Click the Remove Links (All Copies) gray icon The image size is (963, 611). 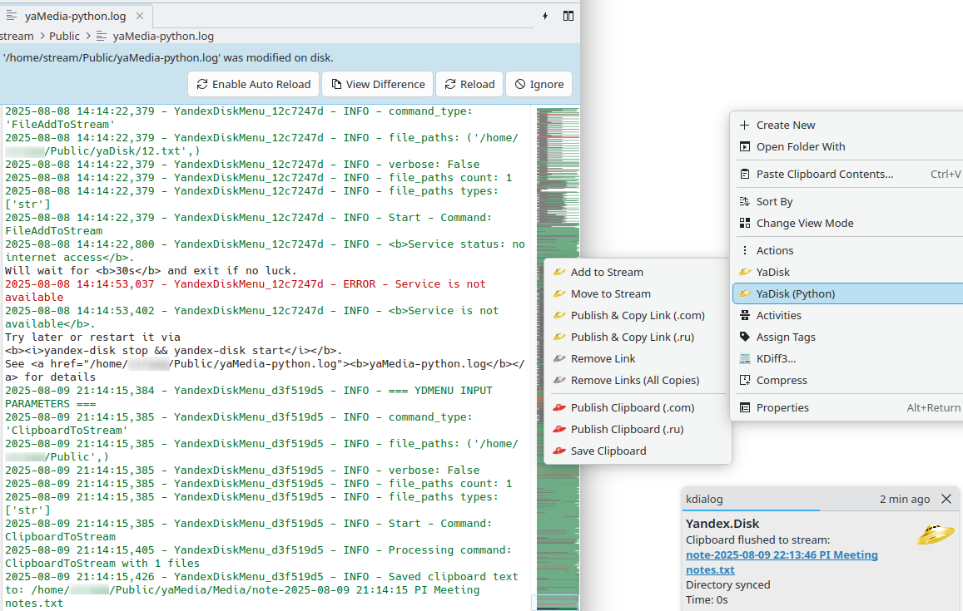point(559,380)
